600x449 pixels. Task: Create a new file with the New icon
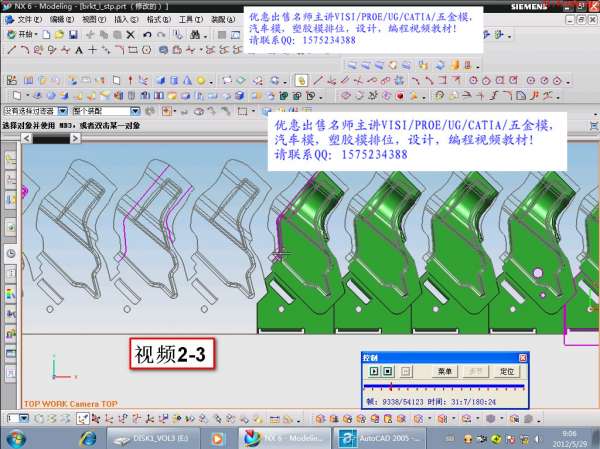click(46, 35)
